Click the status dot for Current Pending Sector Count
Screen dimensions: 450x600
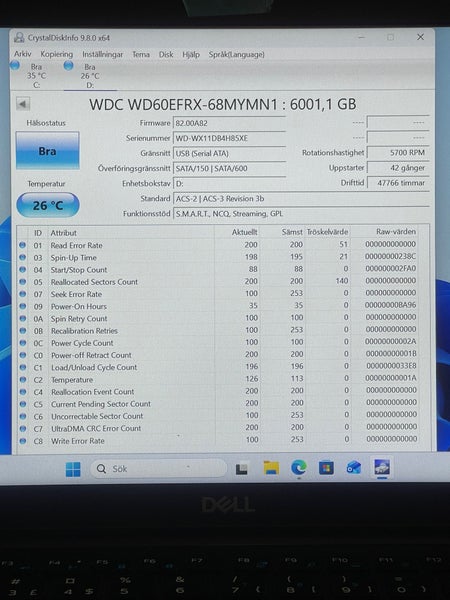(23, 404)
